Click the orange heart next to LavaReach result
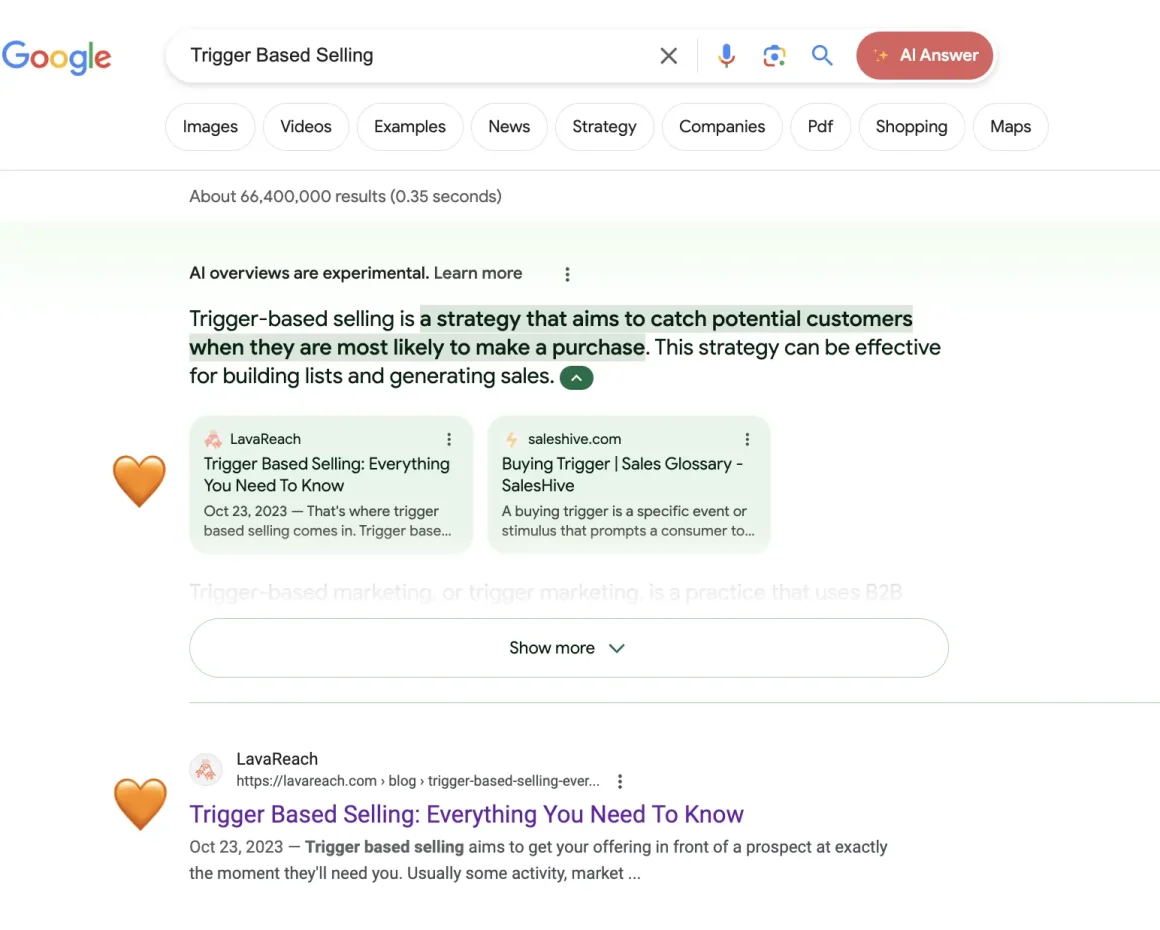 139,804
